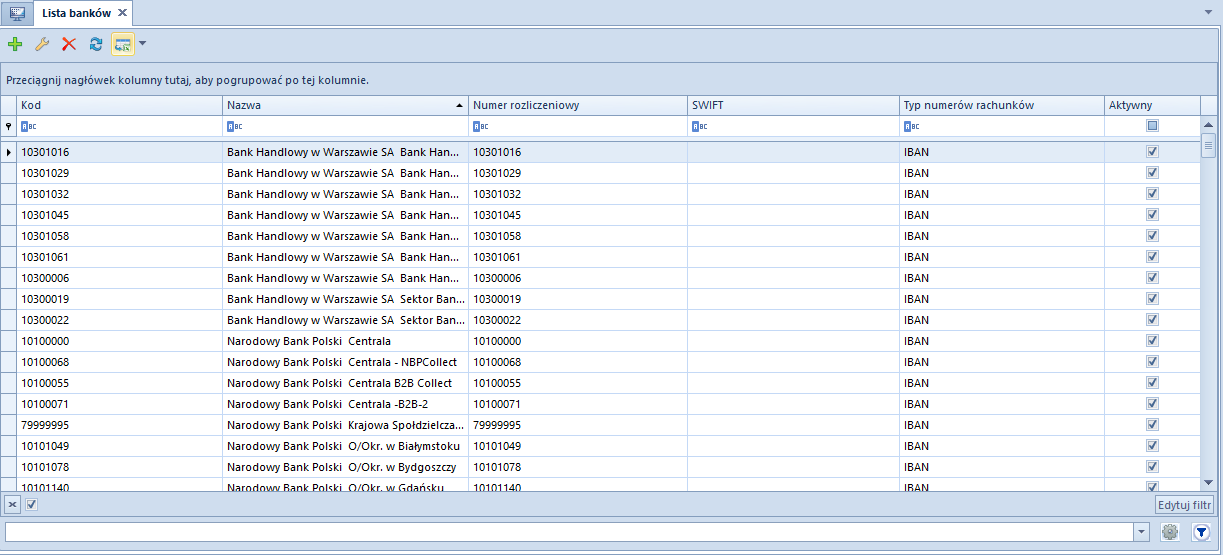Click Nazwa cell of row 10300022

tap(345, 320)
